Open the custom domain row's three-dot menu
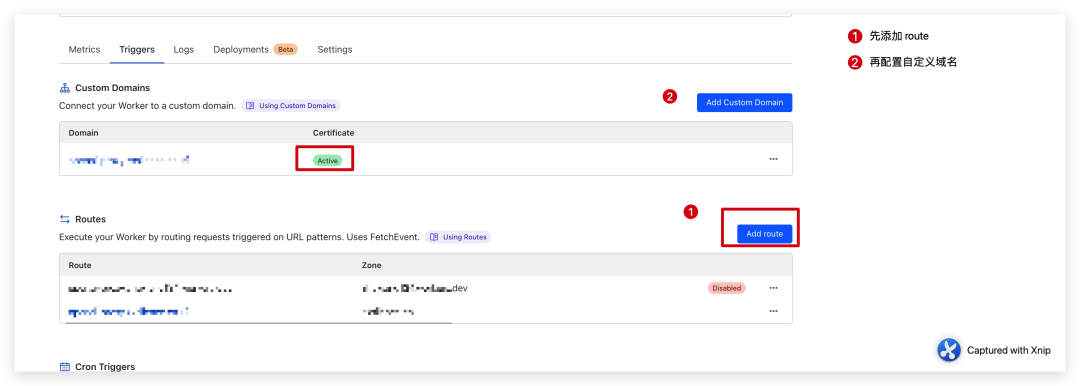The height and width of the screenshot is (386, 1080). click(773, 159)
